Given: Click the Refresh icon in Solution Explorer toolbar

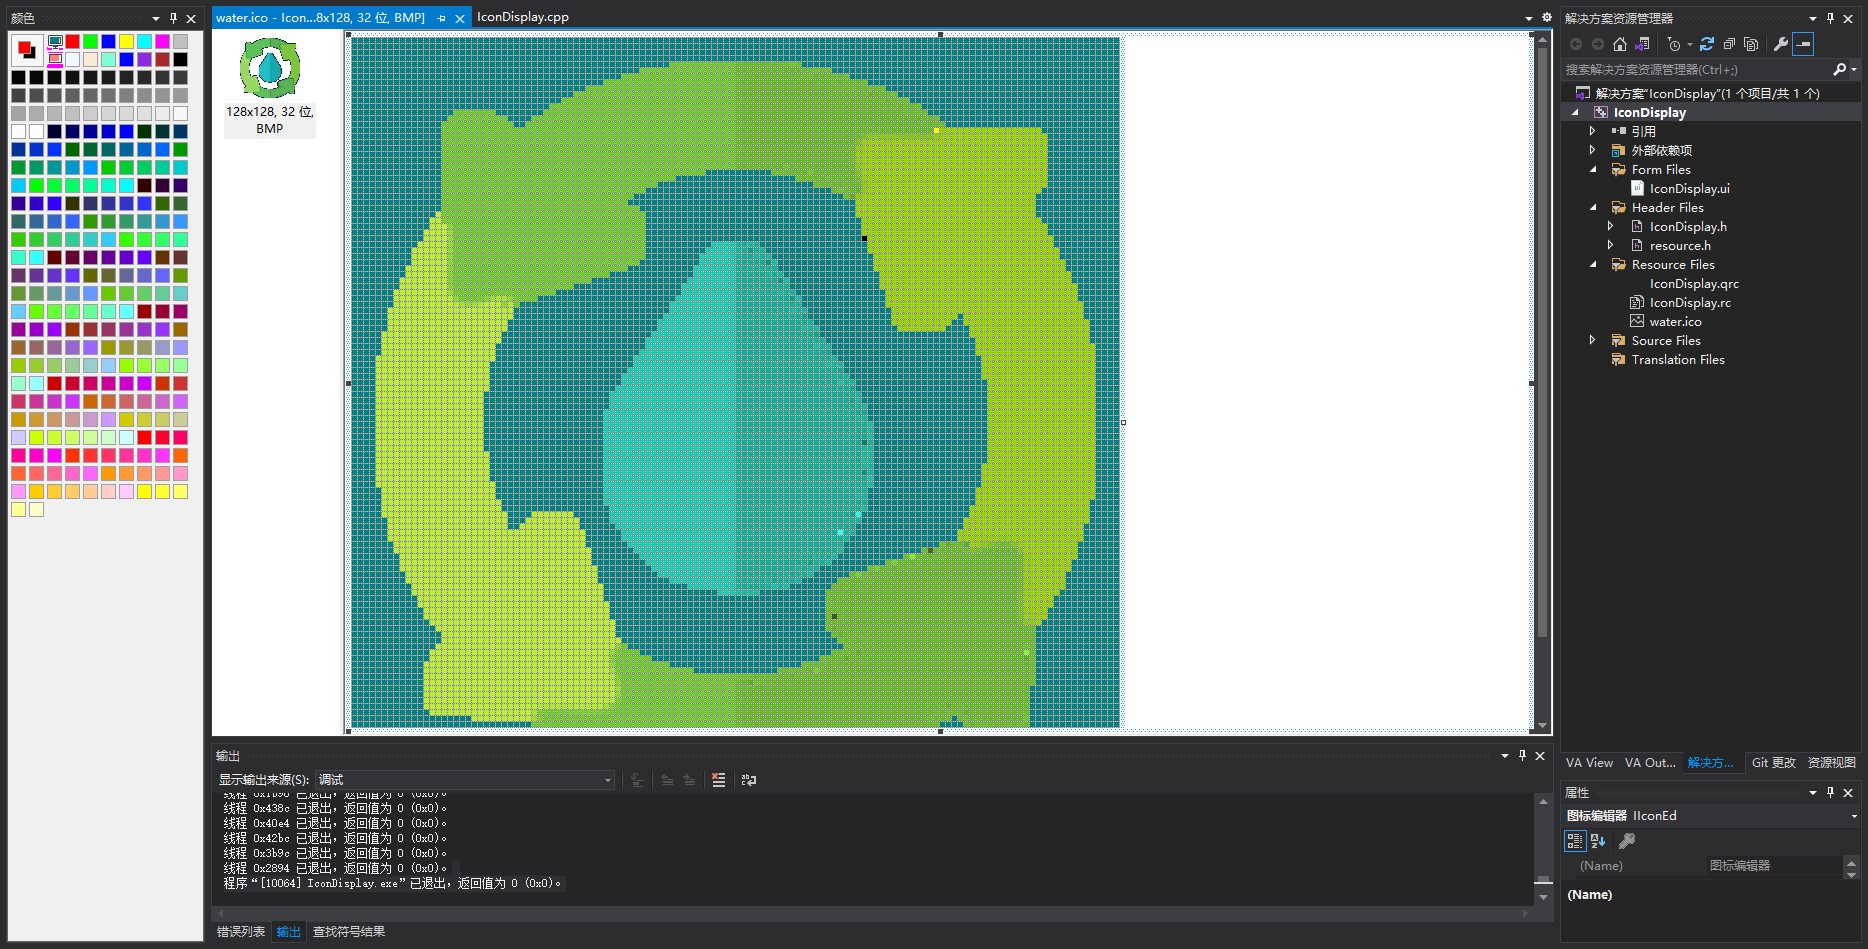Looking at the screenshot, I should click(x=1707, y=44).
